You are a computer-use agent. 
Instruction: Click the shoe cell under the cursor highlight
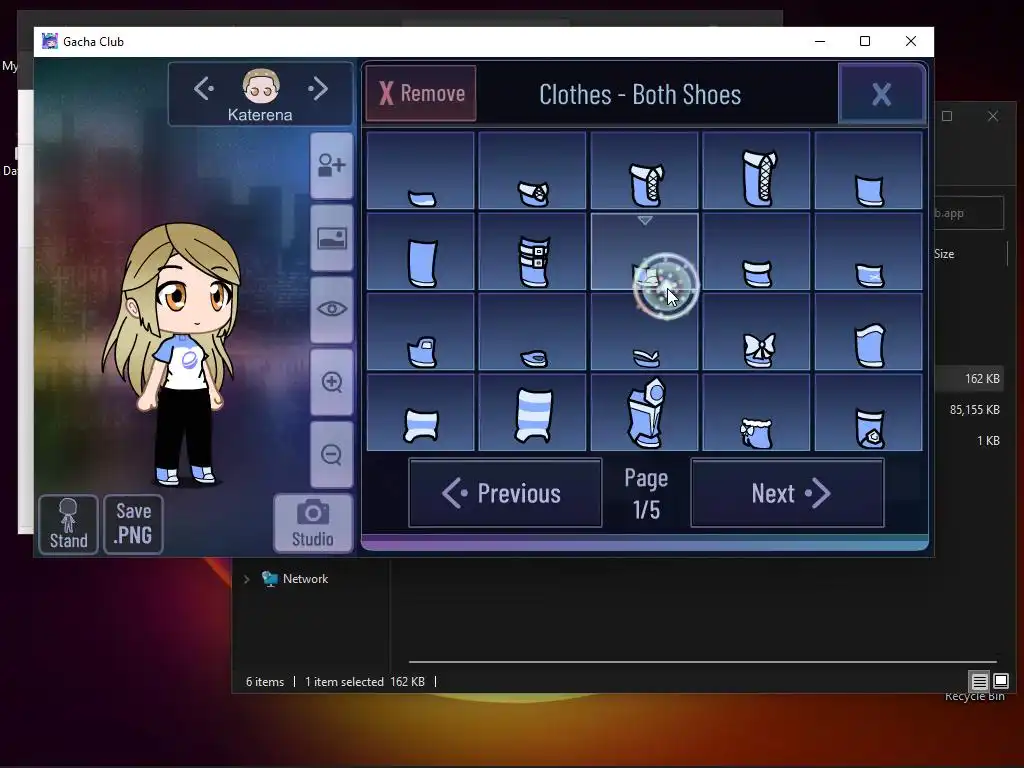645,251
